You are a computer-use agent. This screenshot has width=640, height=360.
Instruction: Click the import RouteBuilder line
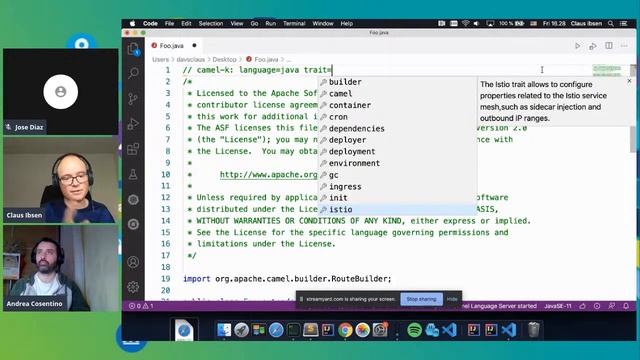point(287,279)
